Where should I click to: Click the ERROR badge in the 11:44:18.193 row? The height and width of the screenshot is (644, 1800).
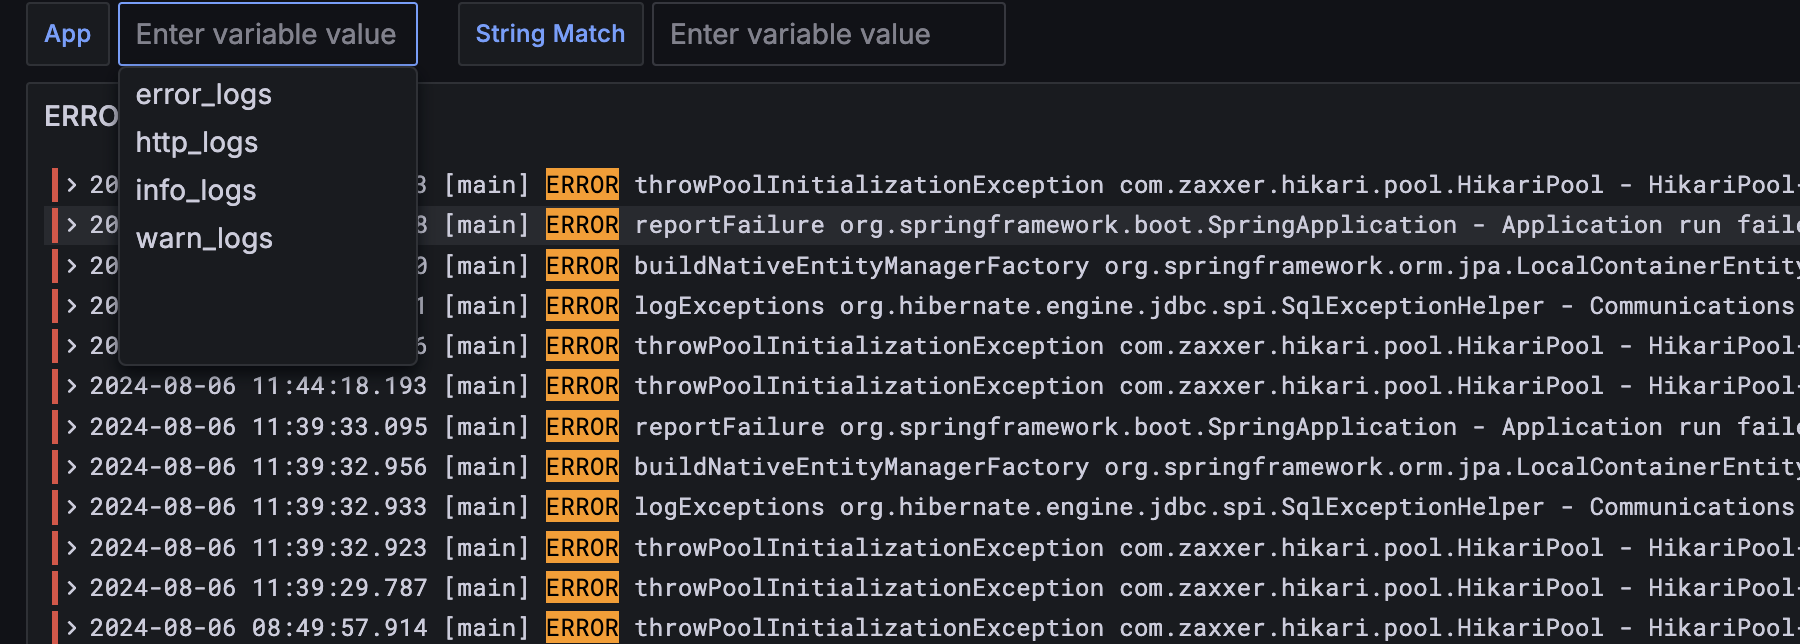click(x=582, y=386)
